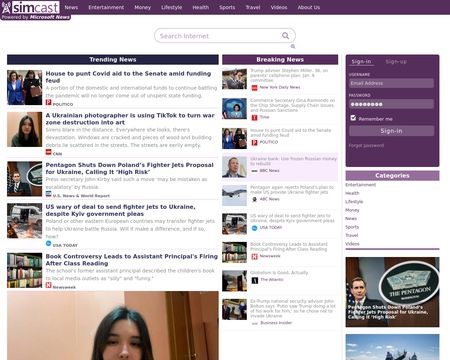This screenshot has width=450, height=360.
Task: Click the simcast logo icon
Action: pos(6,7)
